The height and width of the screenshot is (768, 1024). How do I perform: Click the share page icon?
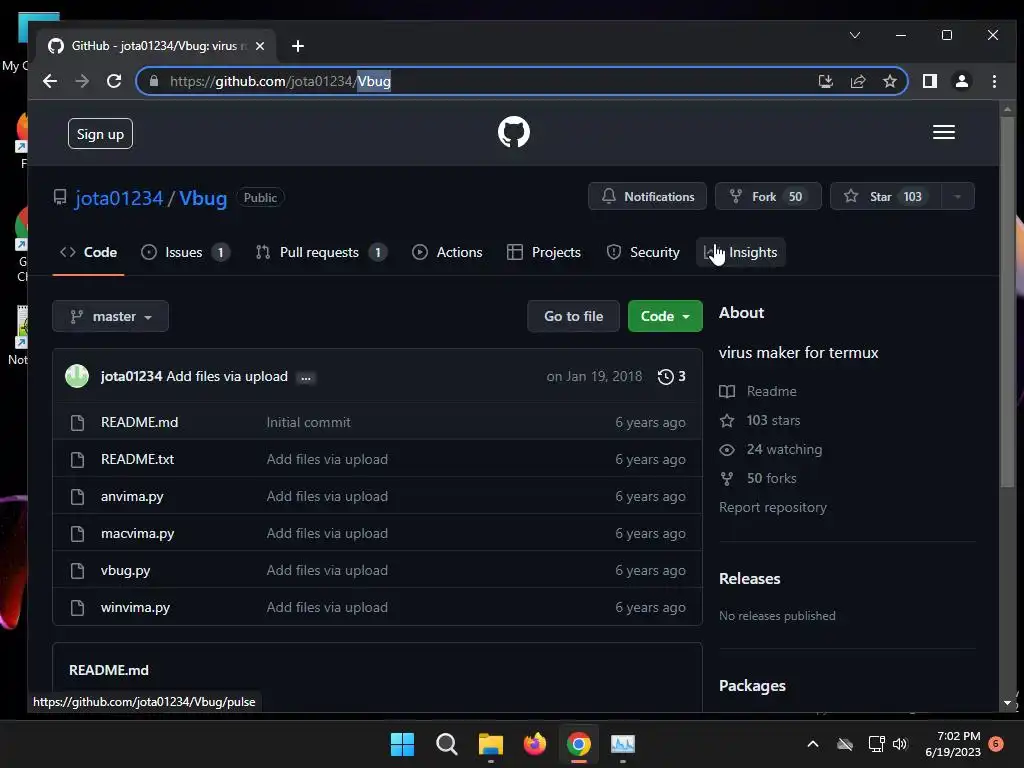(x=857, y=81)
